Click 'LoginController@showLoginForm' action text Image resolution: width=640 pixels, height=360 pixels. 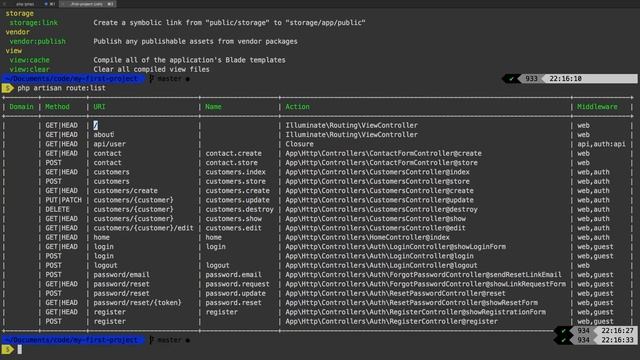click(x=447, y=247)
